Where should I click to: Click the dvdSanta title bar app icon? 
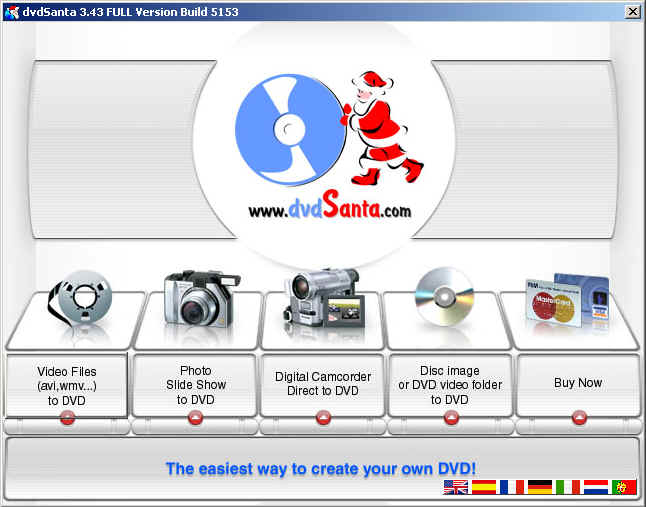pyautogui.click(x=11, y=12)
